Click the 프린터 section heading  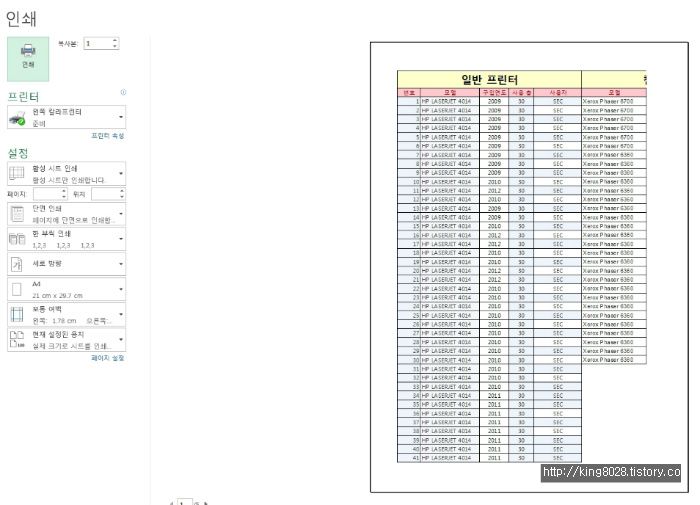[x=23, y=96]
